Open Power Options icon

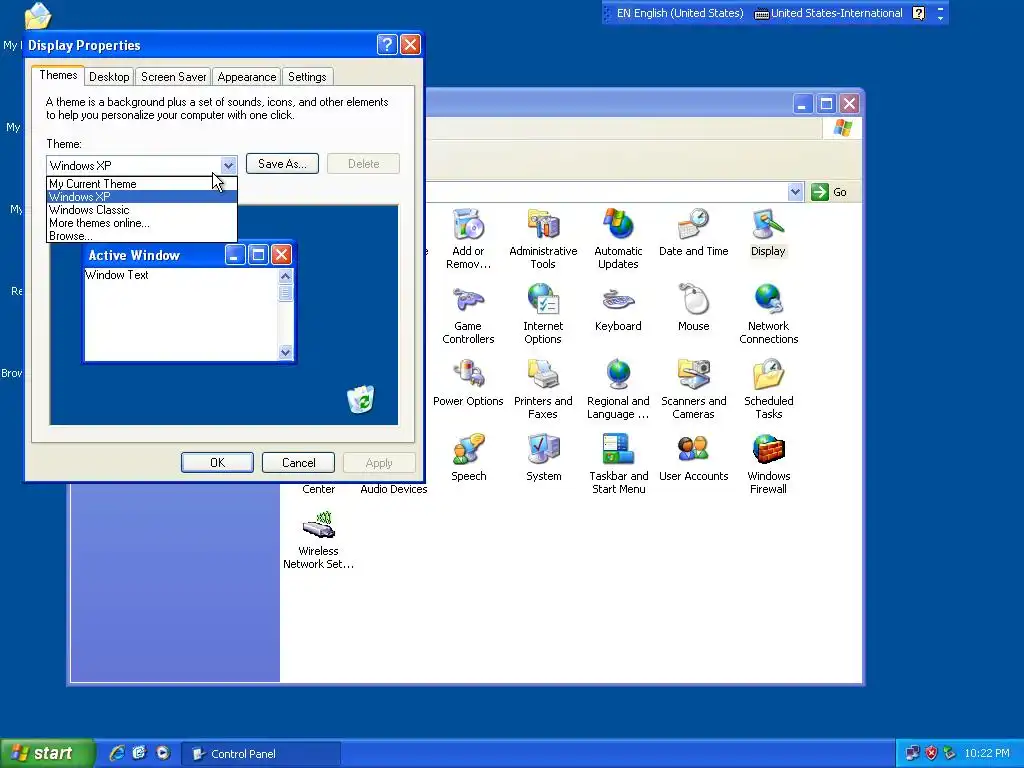468,383
